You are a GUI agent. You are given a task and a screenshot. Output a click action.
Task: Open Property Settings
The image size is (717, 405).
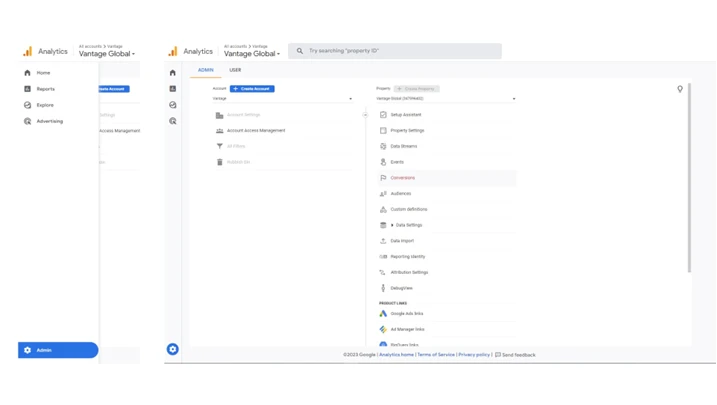[407, 131]
